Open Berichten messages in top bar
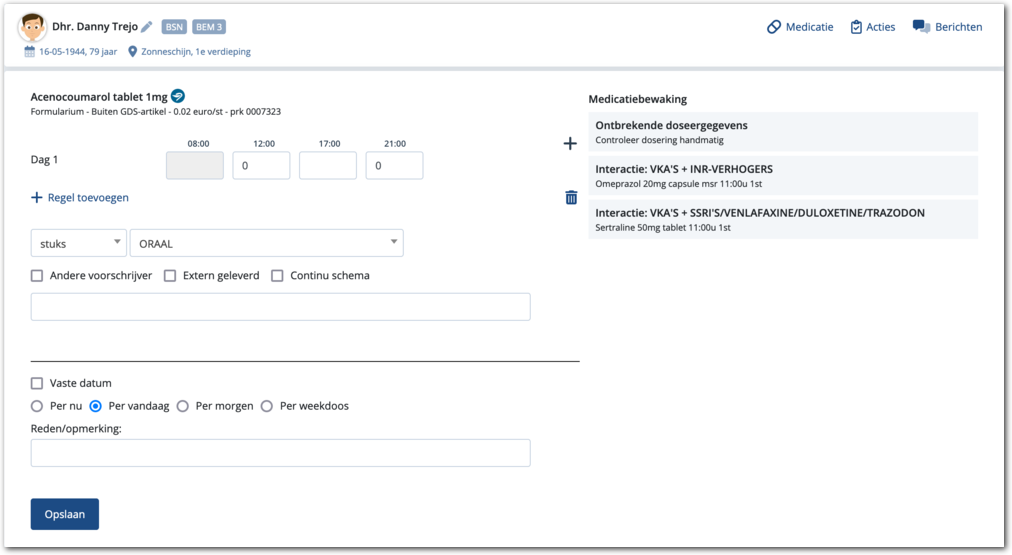Screen dimensions: 1012x555 tap(947, 27)
